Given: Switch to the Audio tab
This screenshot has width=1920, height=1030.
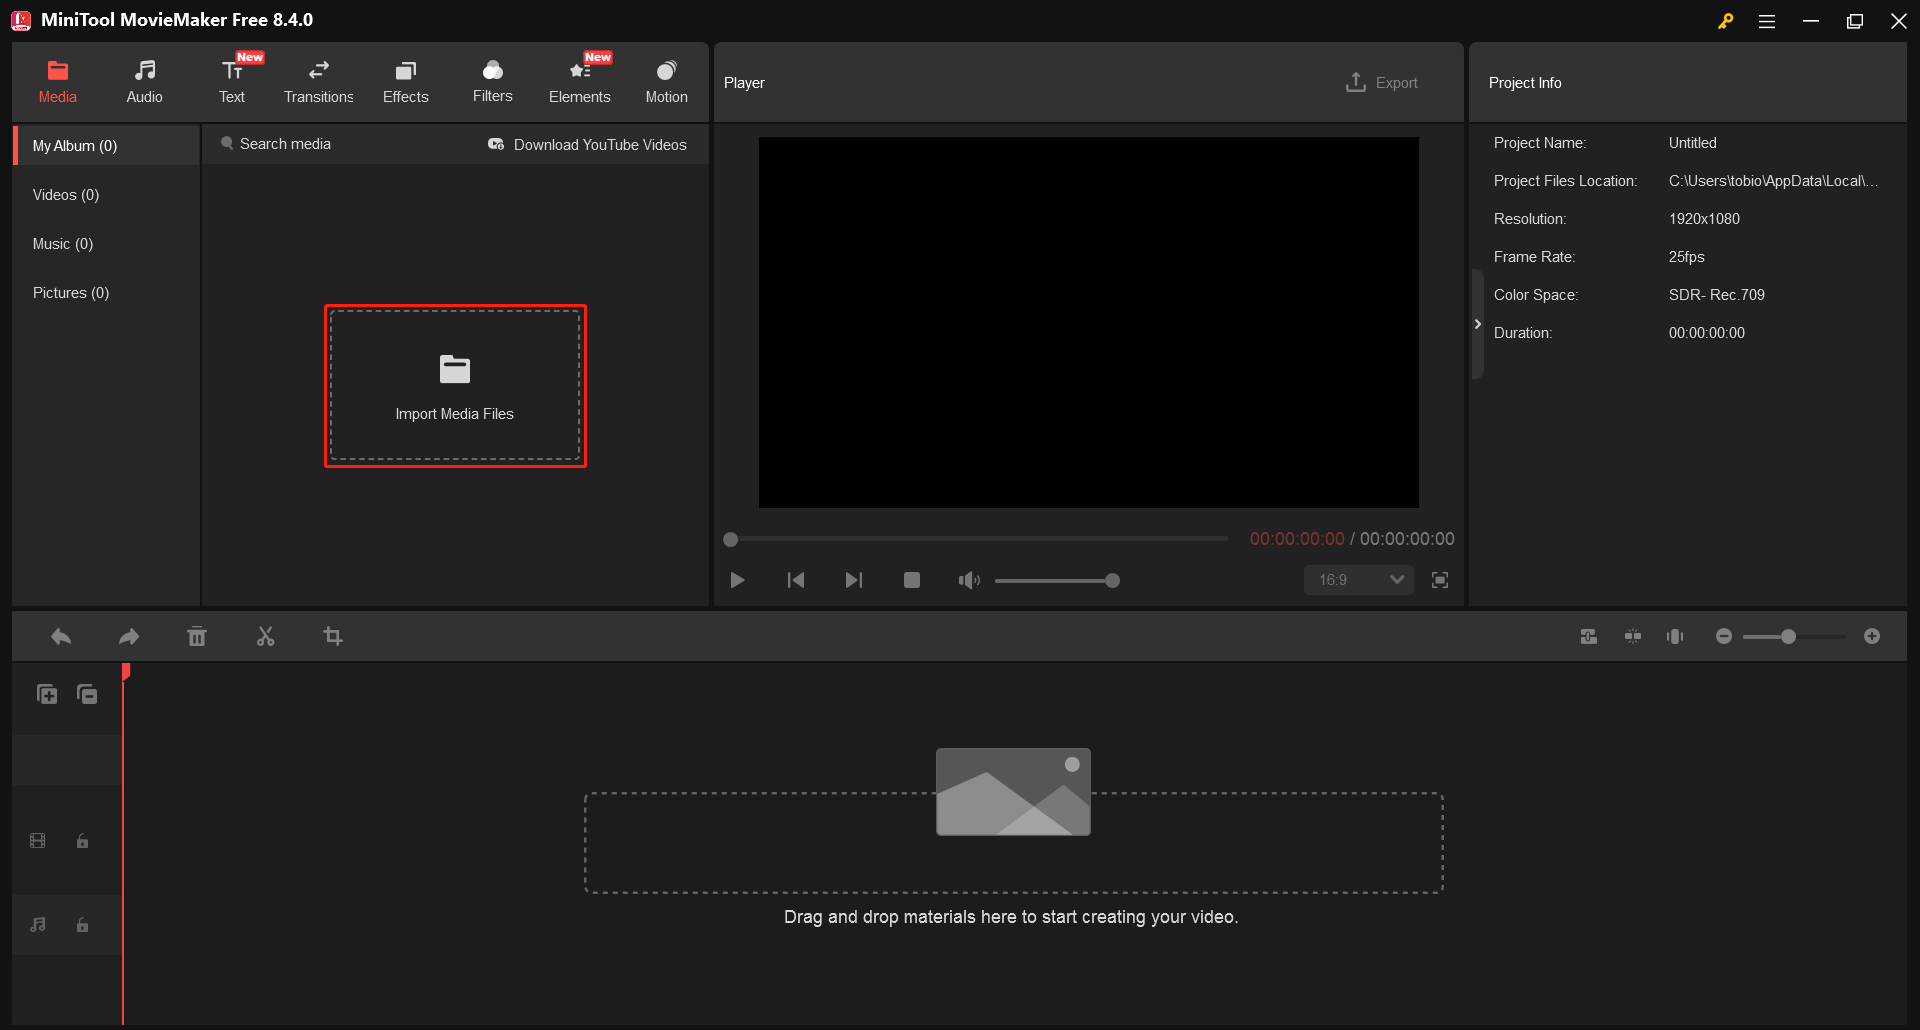Looking at the screenshot, I should click(x=144, y=80).
